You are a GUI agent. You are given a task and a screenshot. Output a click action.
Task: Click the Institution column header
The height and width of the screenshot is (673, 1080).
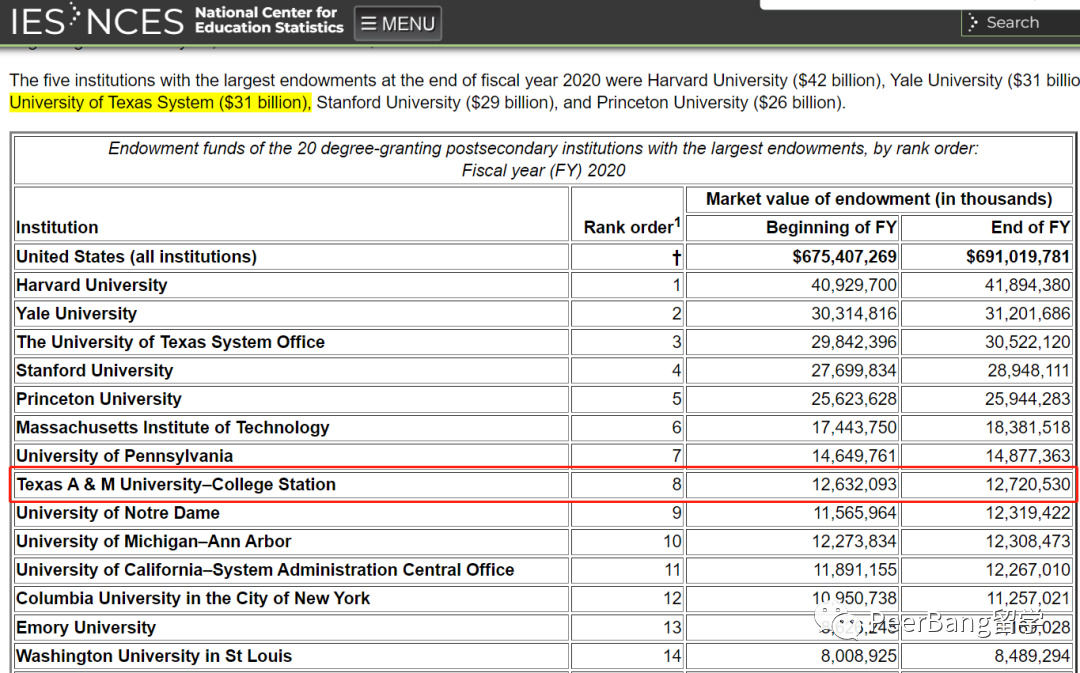[x=57, y=227]
